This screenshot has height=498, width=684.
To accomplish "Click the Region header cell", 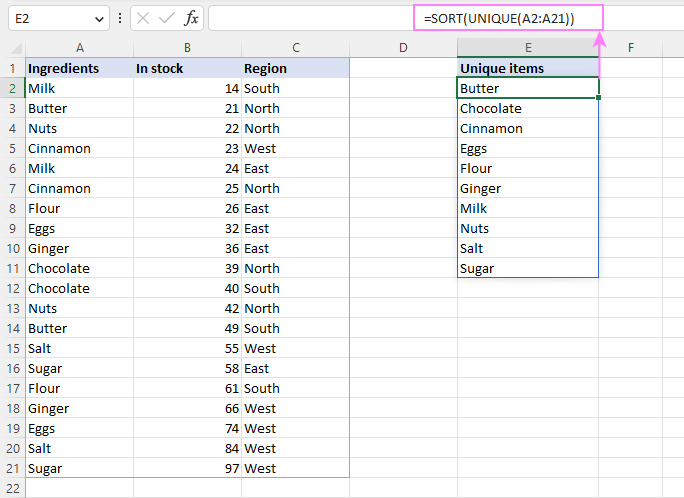I will [296, 68].
